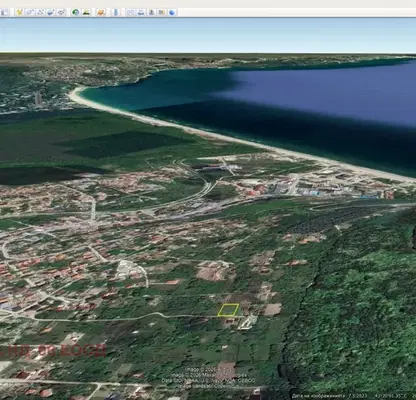Screen dimensions: 416x400
Task: Select the Add Path tool
Action: (x=40, y=12)
